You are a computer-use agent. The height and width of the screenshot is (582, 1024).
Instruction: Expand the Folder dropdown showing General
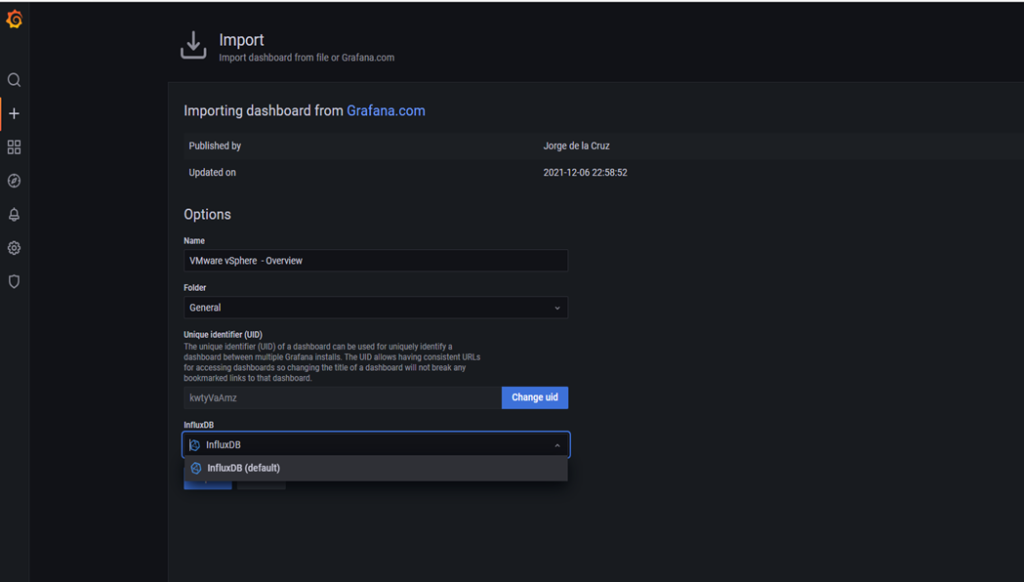[x=376, y=308]
